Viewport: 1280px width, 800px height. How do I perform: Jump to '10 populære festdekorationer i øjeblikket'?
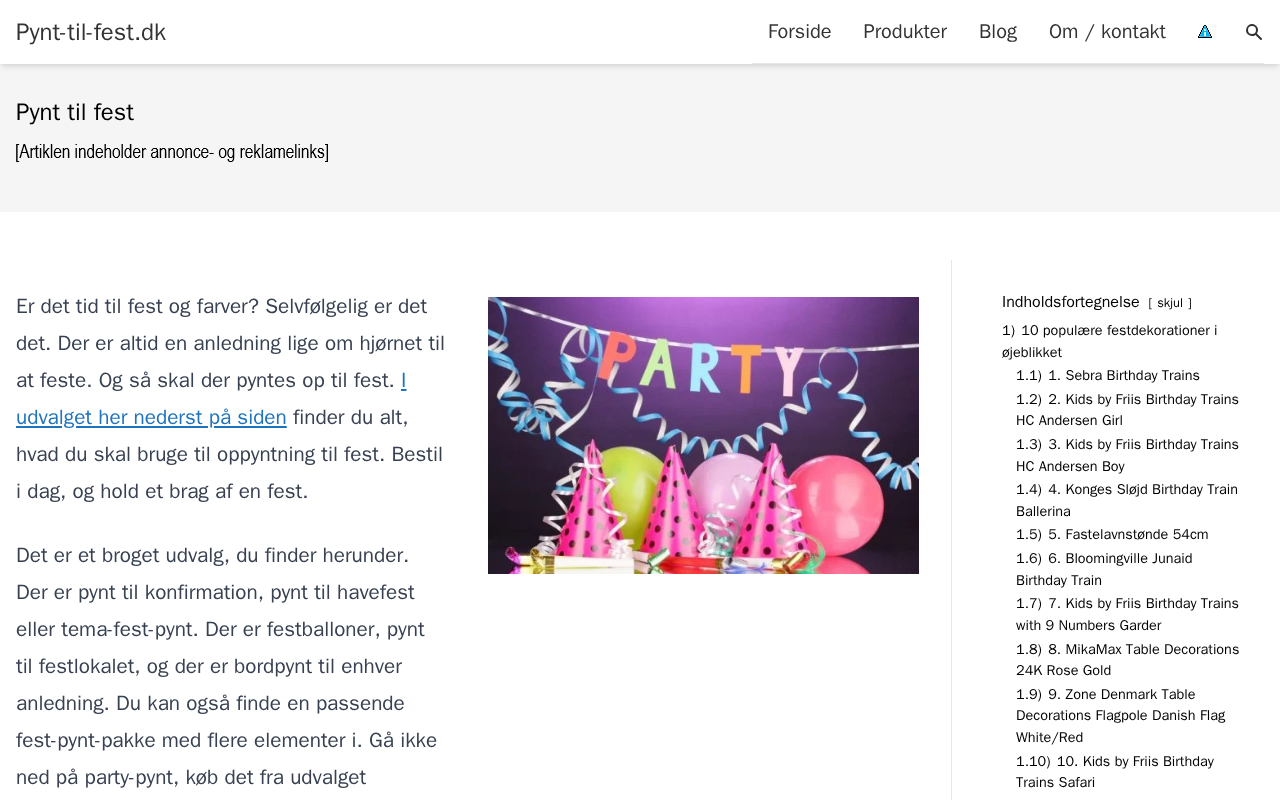[1109, 341]
